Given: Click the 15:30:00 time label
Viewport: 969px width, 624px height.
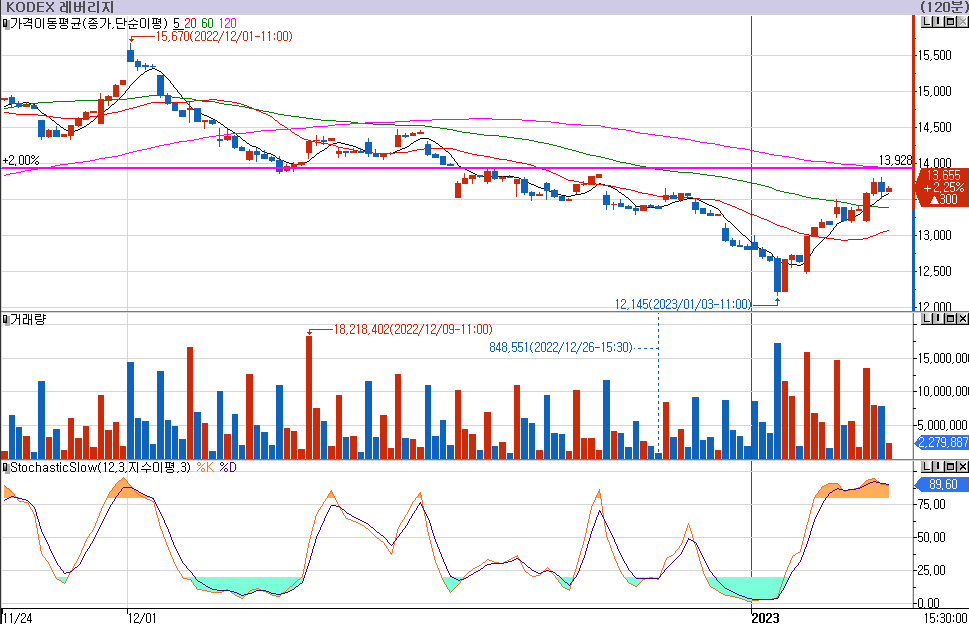Looking at the screenshot, I should [946, 618].
